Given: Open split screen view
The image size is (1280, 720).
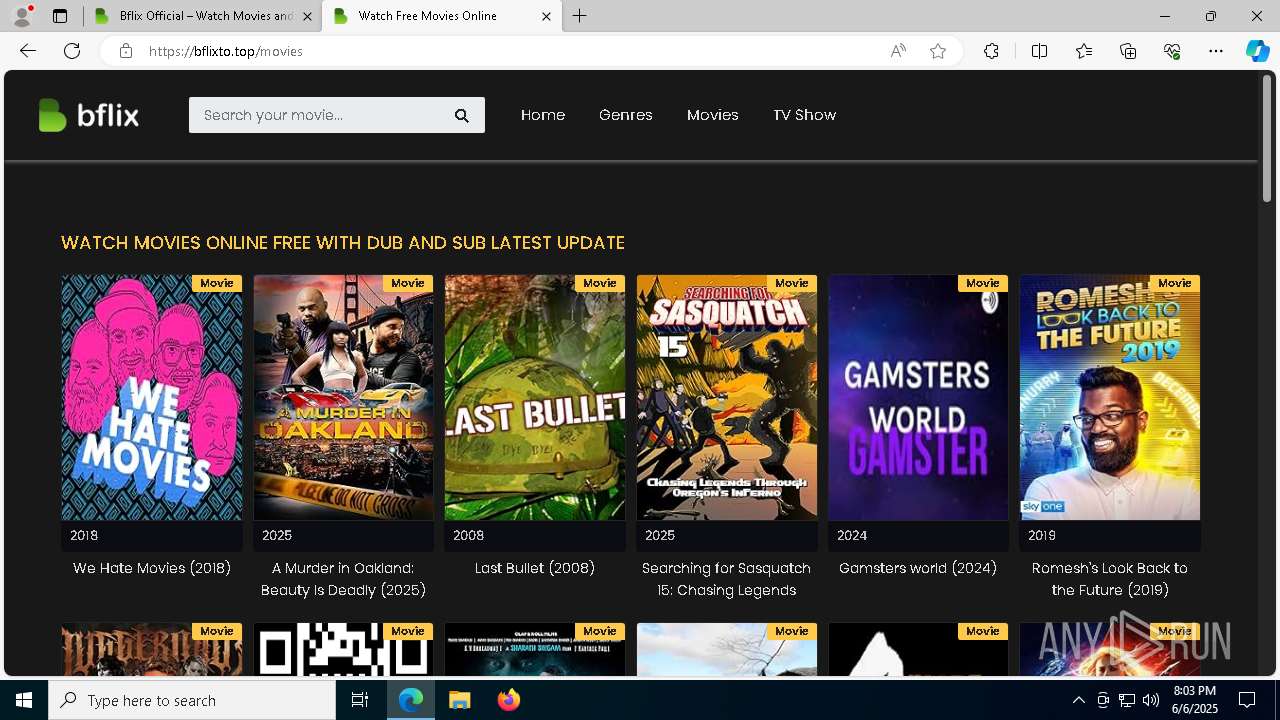Looking at the screenshot, I should pos(1039,51).
